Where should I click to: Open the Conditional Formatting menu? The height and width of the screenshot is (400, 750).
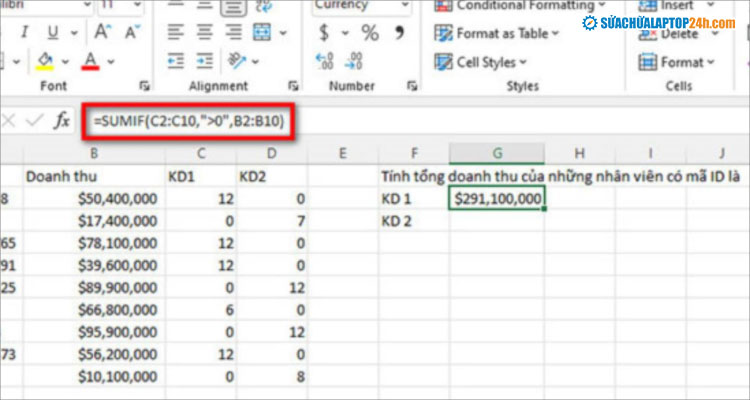[520, 6]
